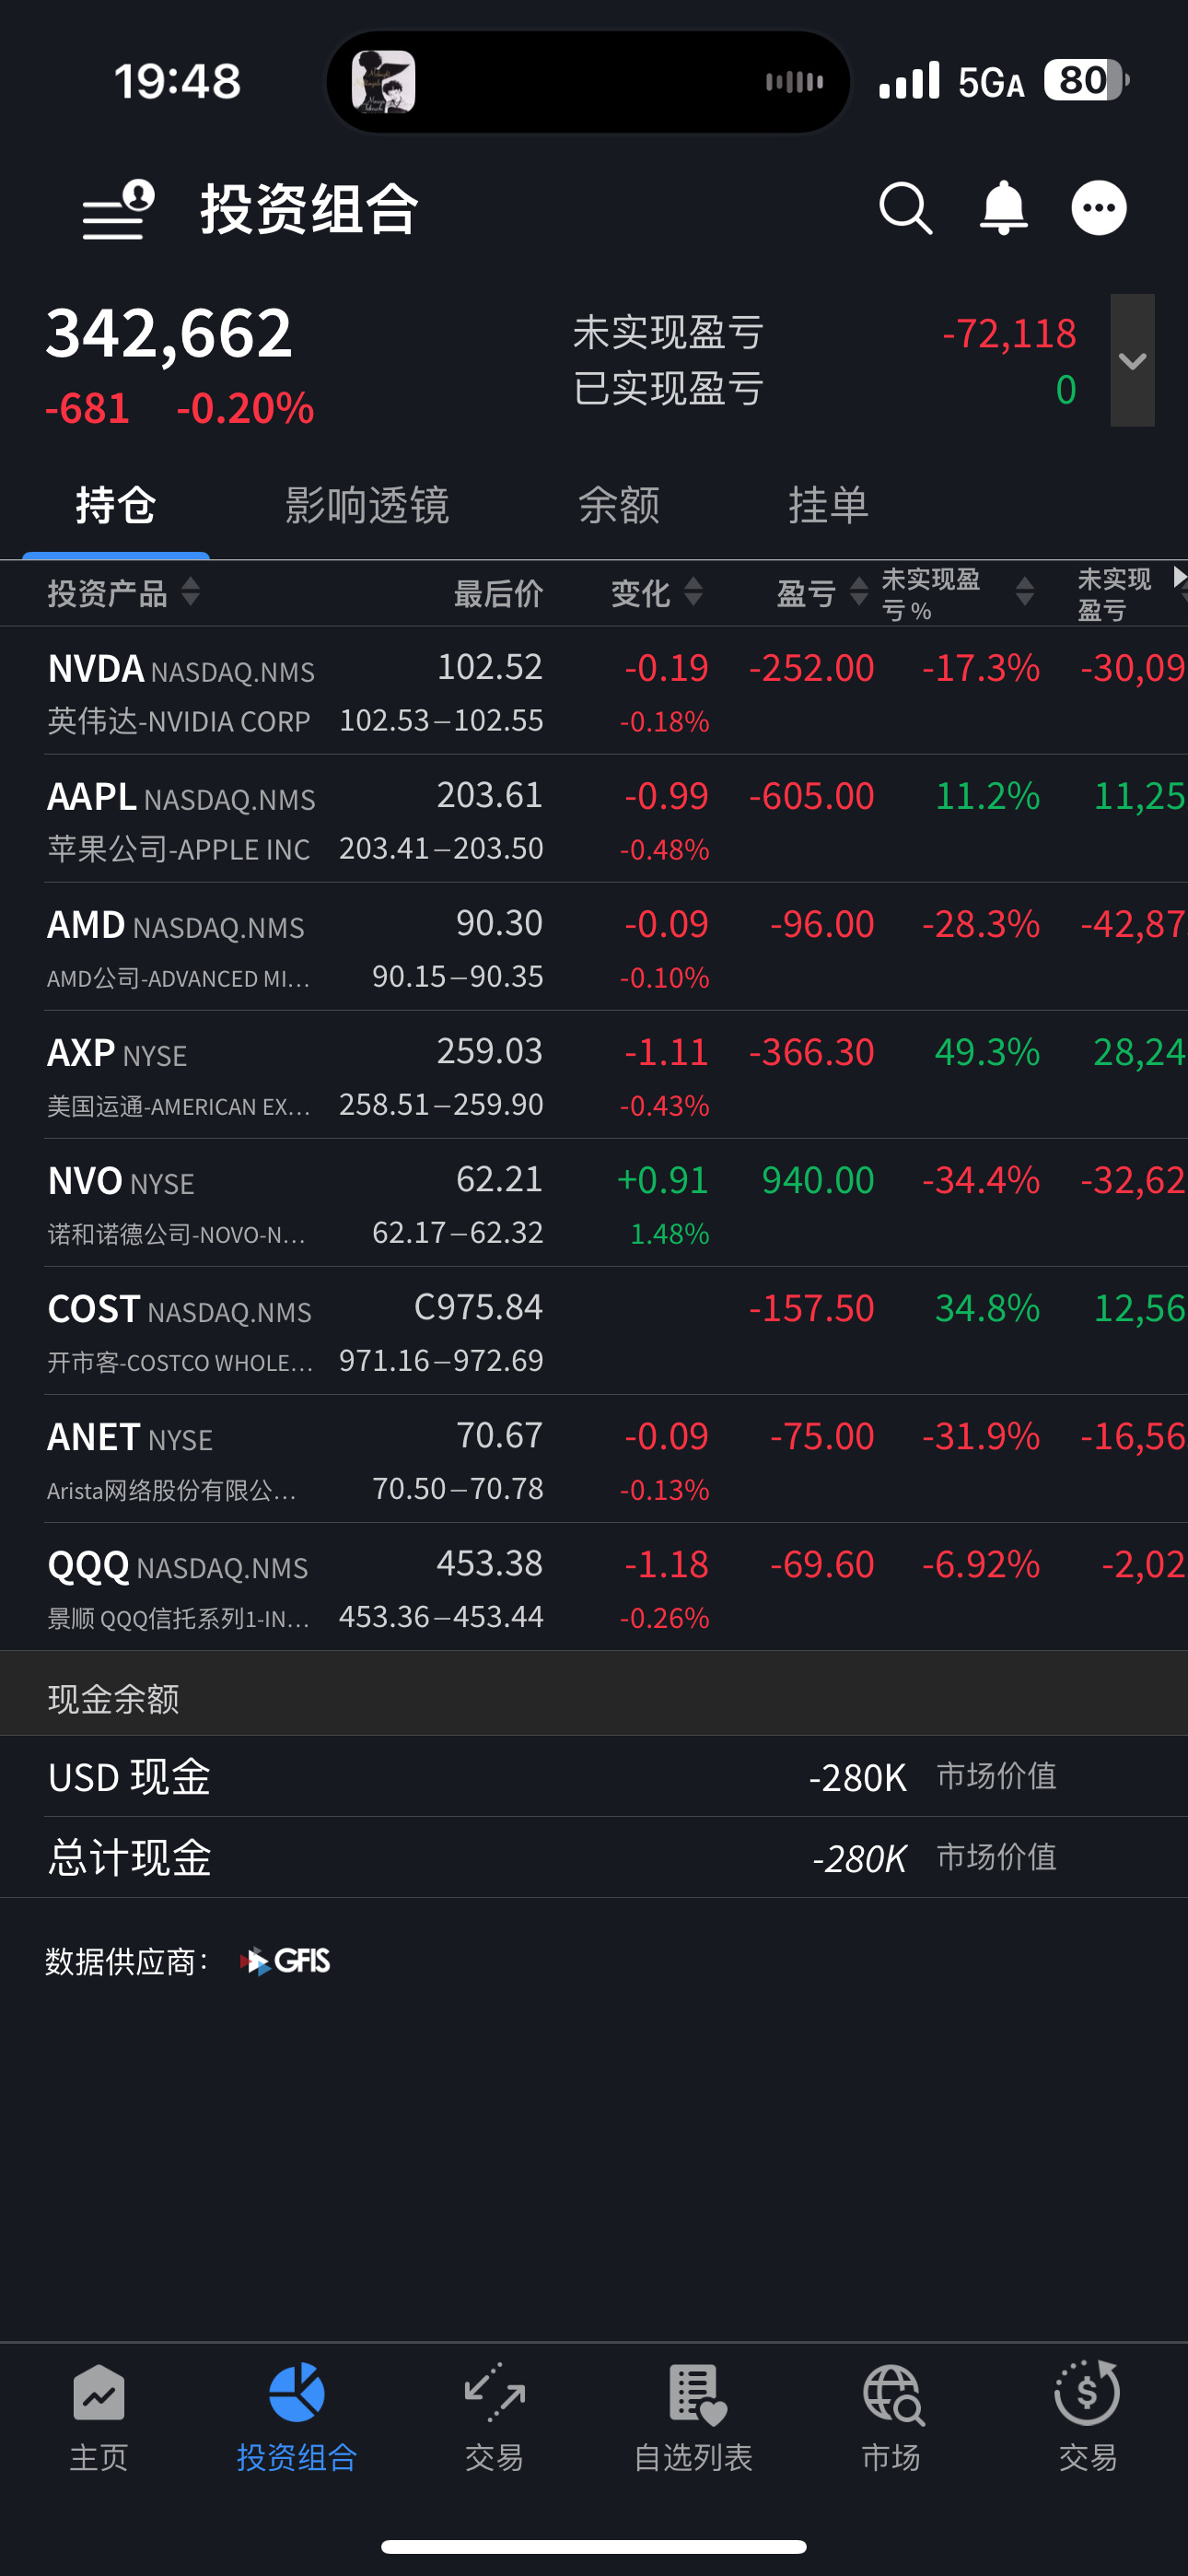
Task: Switch to 影响透镜 tab
Action: click(367, 505)
